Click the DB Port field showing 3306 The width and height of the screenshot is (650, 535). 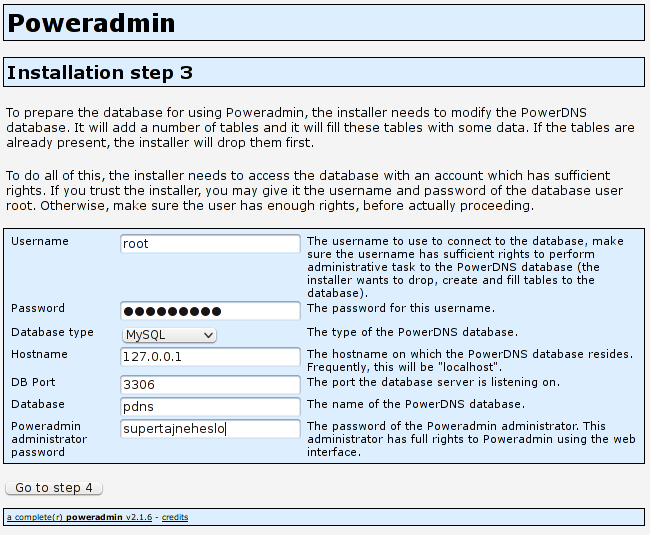[210, 385]
